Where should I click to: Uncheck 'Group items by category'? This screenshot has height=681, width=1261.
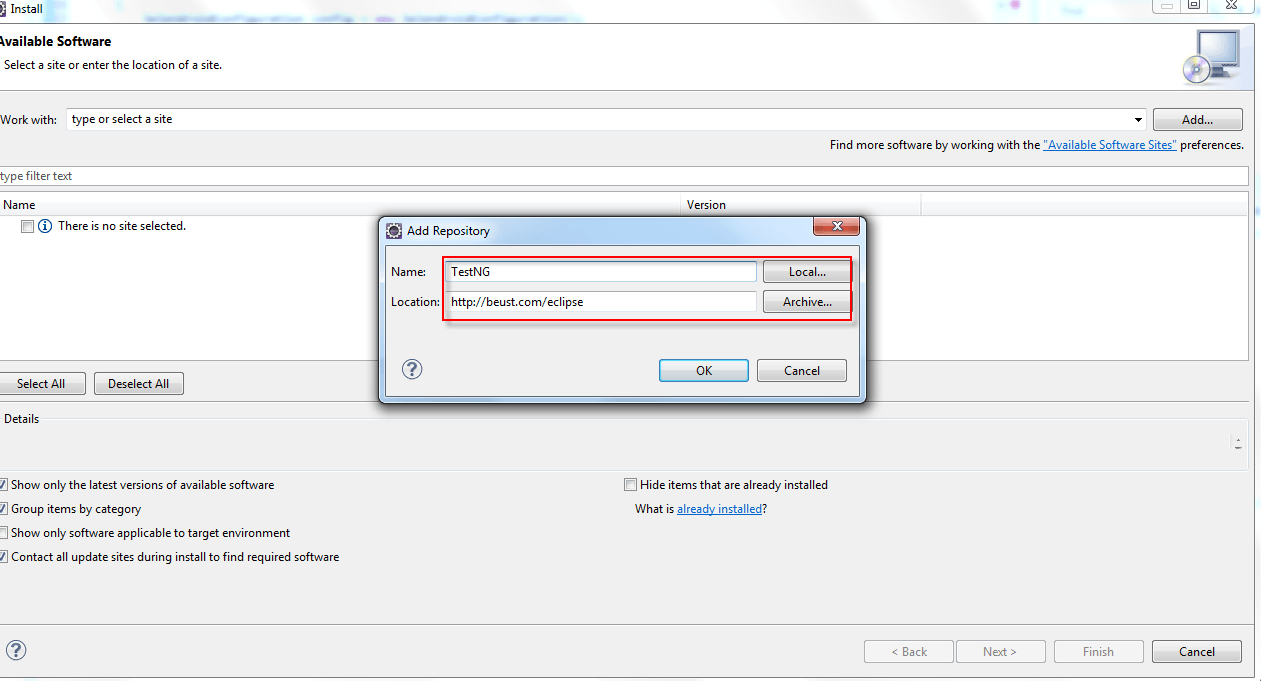[x=4, y=509]
